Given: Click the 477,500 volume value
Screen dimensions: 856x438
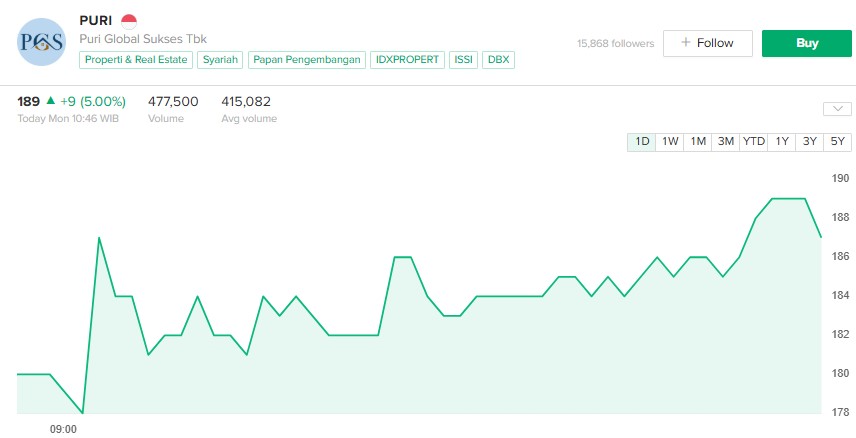Looking at the screenshot, I should (x=173, y=102).
